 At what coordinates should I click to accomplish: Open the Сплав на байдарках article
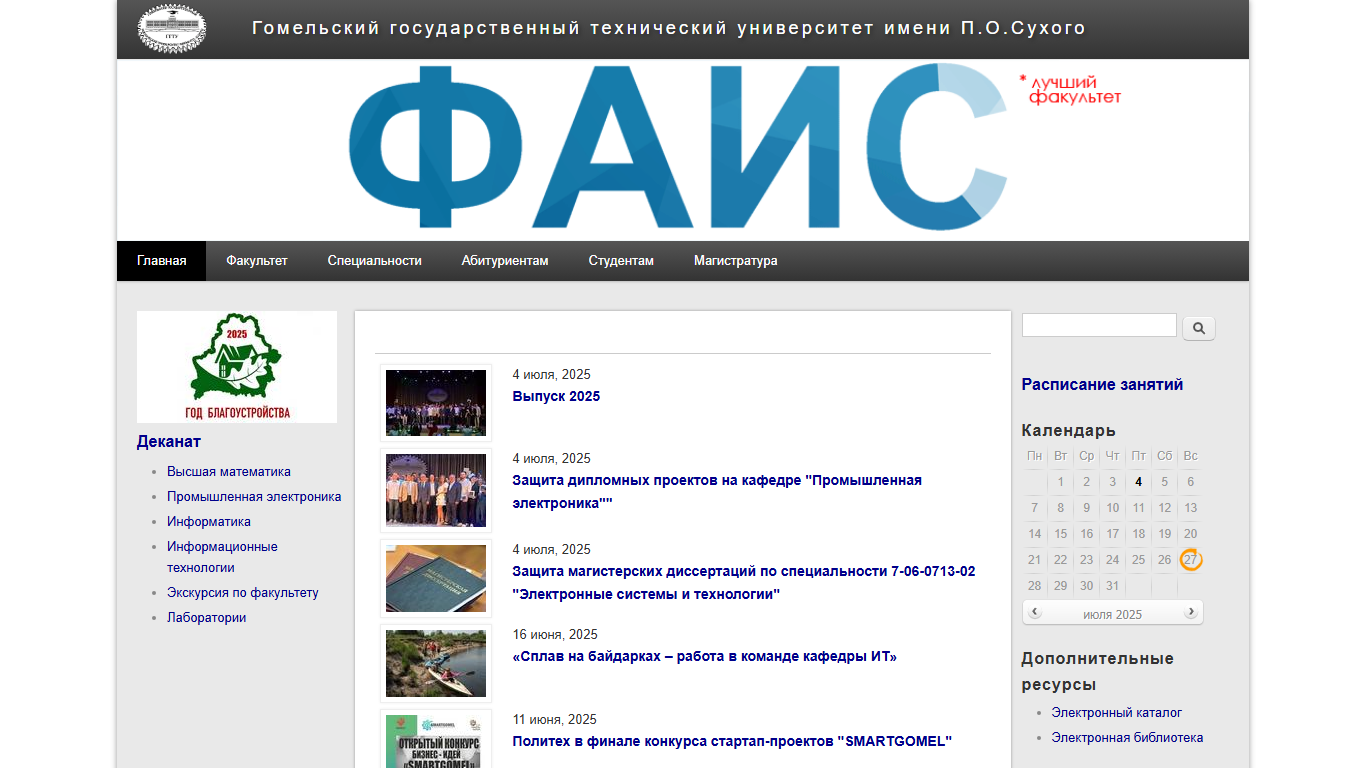click(705, 657)
